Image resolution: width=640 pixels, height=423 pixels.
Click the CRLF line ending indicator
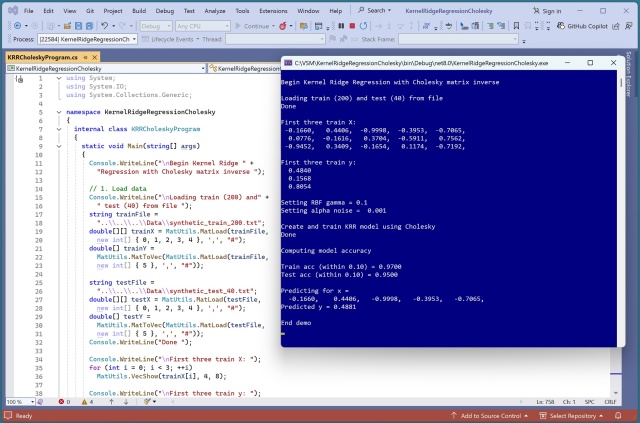610,402
